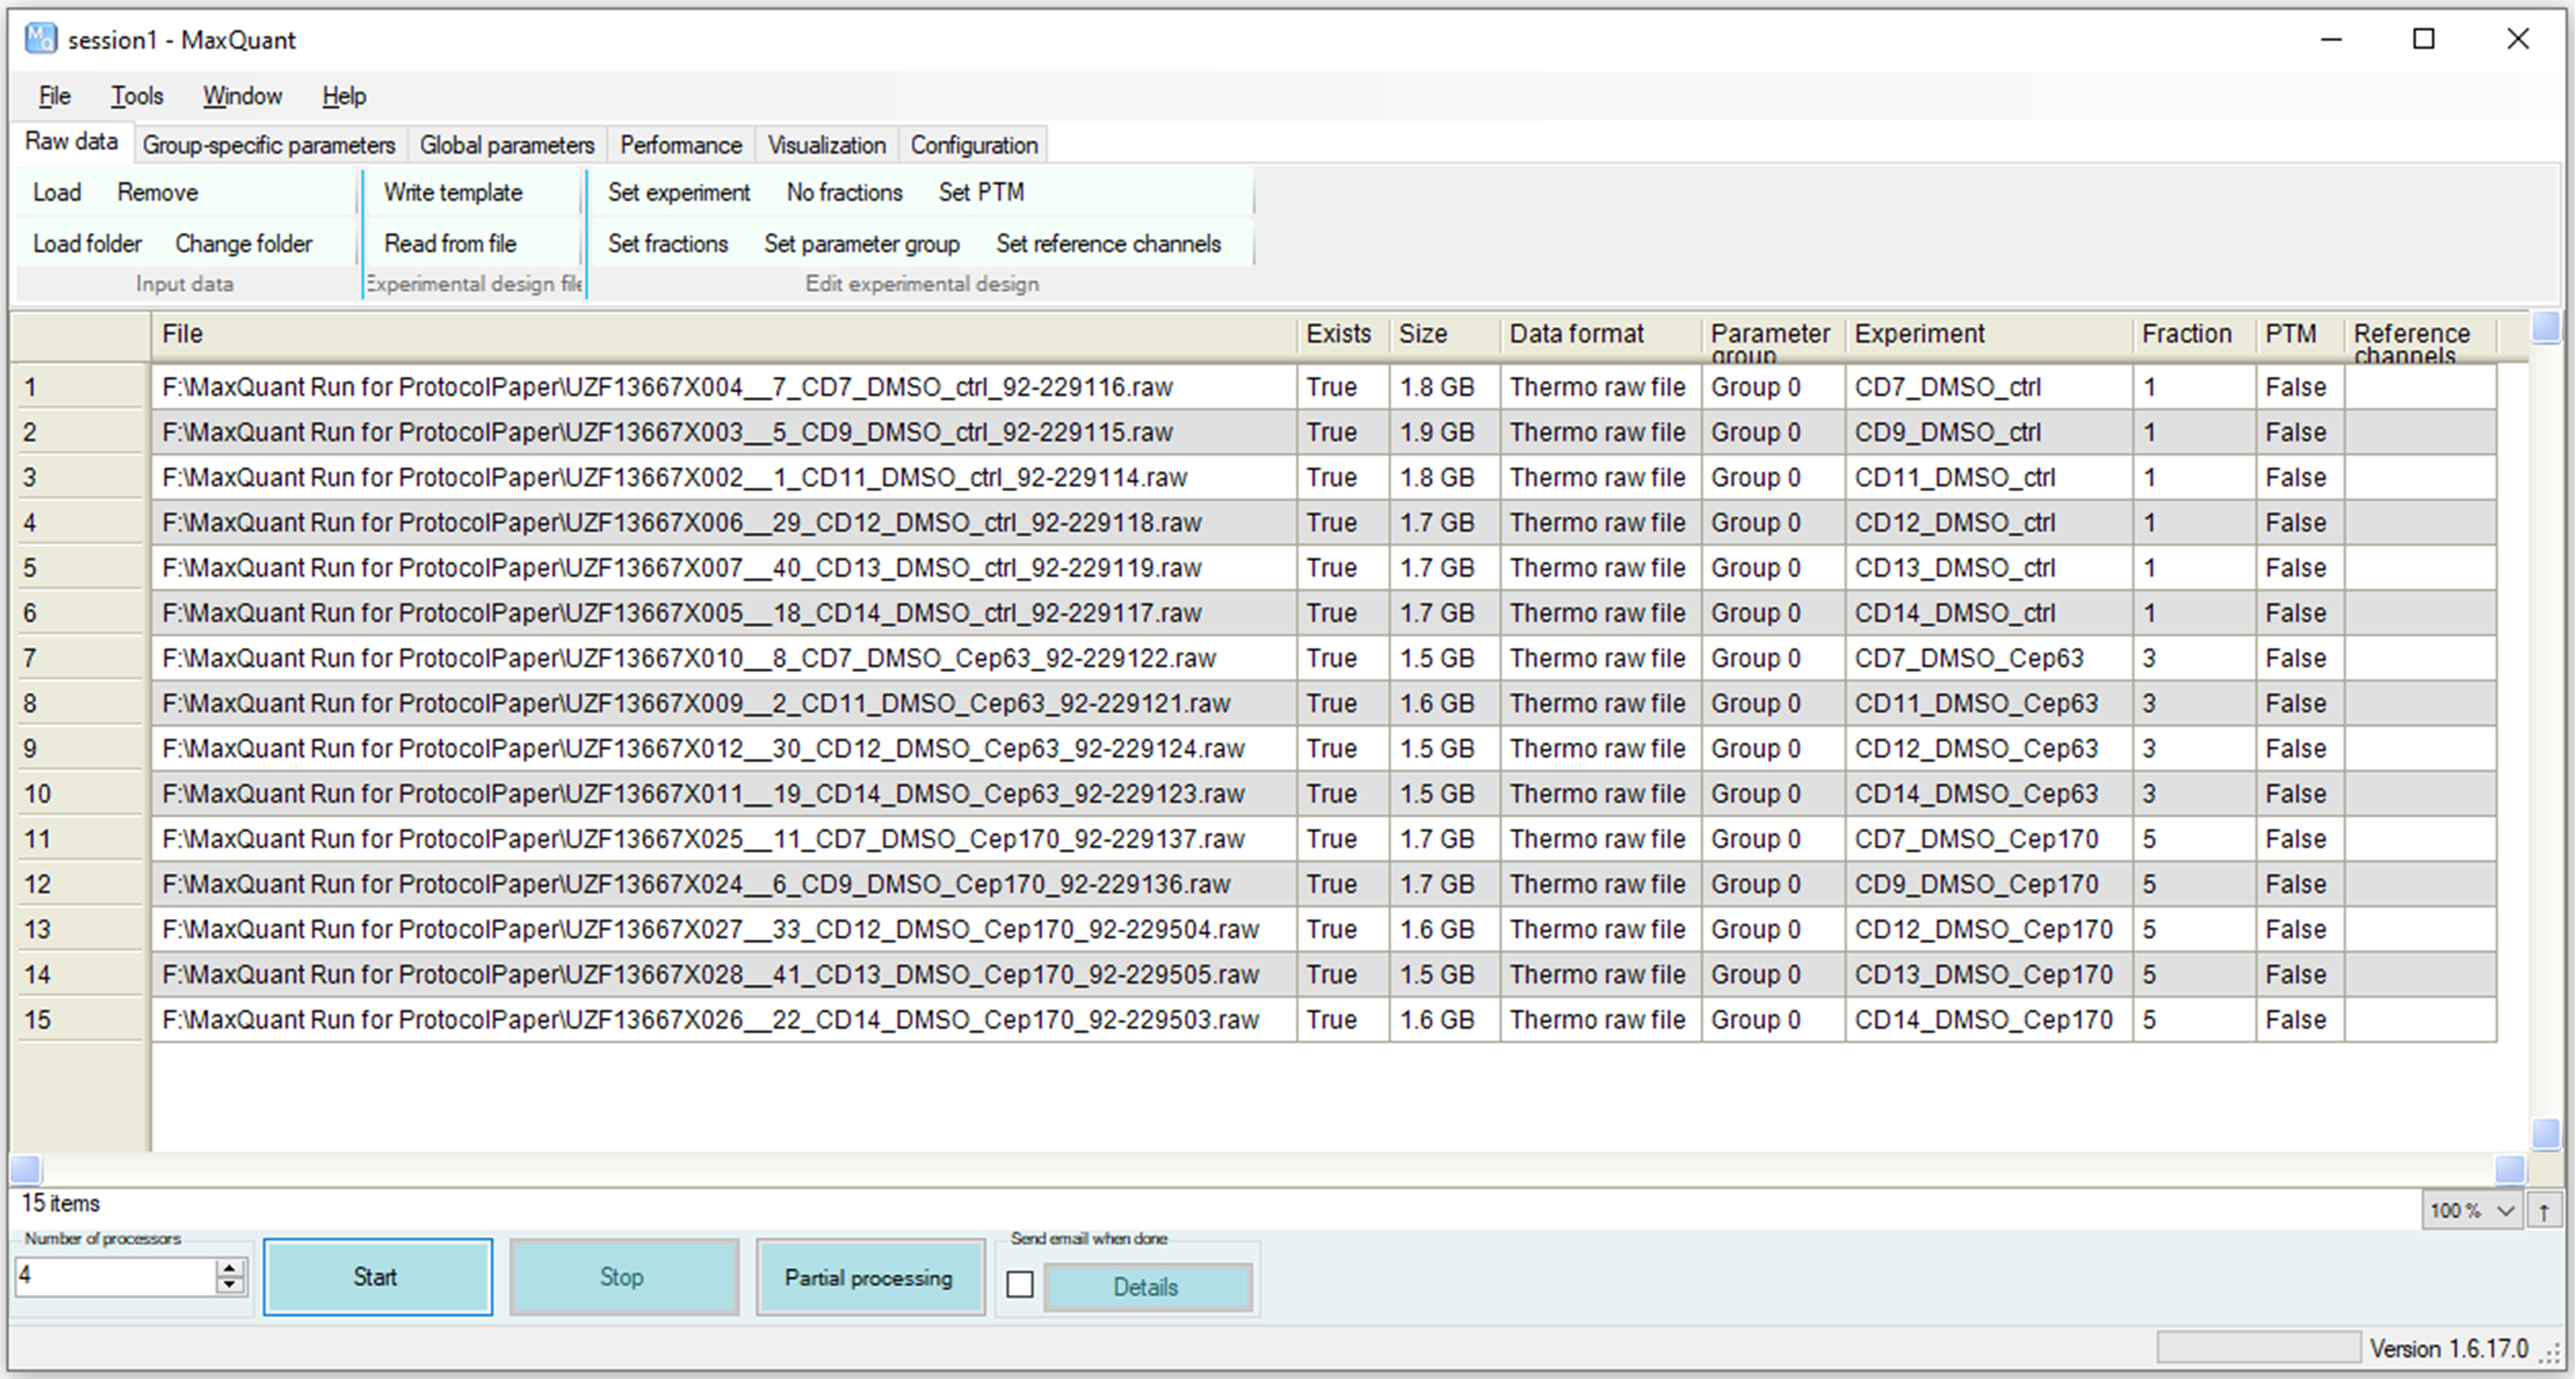The height and width of the screenshot is (1379, 2576).
Task: Switch to Visualization tab
Action: (x=827, y=145)
